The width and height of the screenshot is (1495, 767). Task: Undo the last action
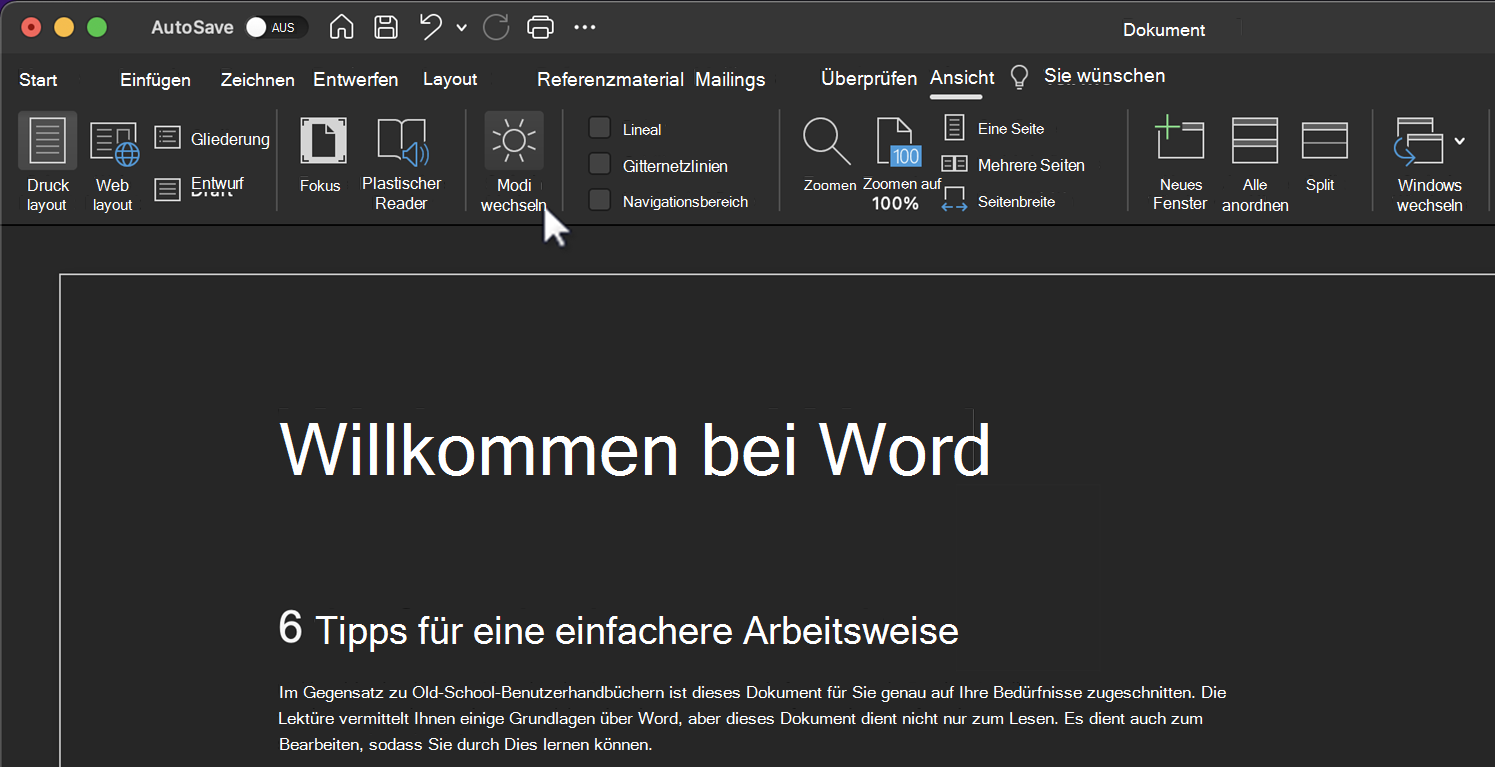(431, 27)
